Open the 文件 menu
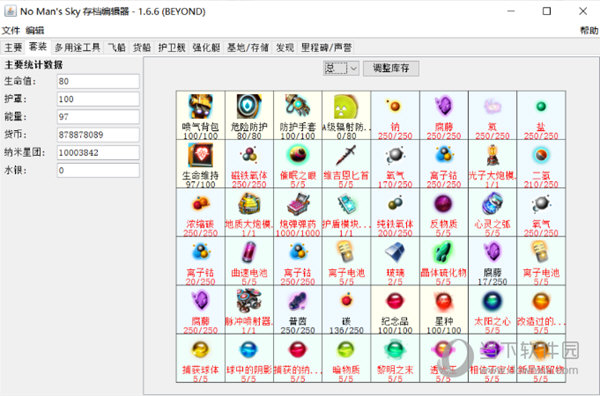Viewport: 600px width, 396px height. pyautogui.click(x=11, y=30)
